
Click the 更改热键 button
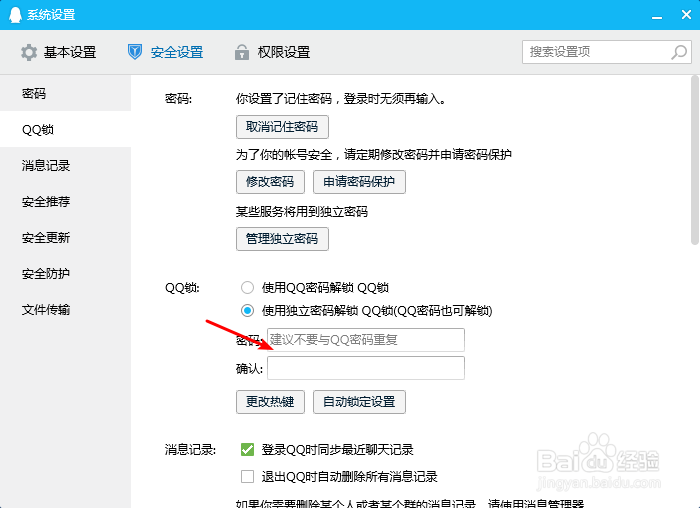270,402
